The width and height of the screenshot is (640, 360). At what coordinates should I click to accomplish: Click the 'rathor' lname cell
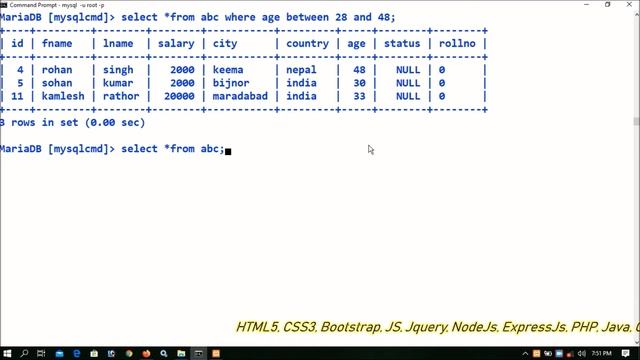(x=121, y=96)
